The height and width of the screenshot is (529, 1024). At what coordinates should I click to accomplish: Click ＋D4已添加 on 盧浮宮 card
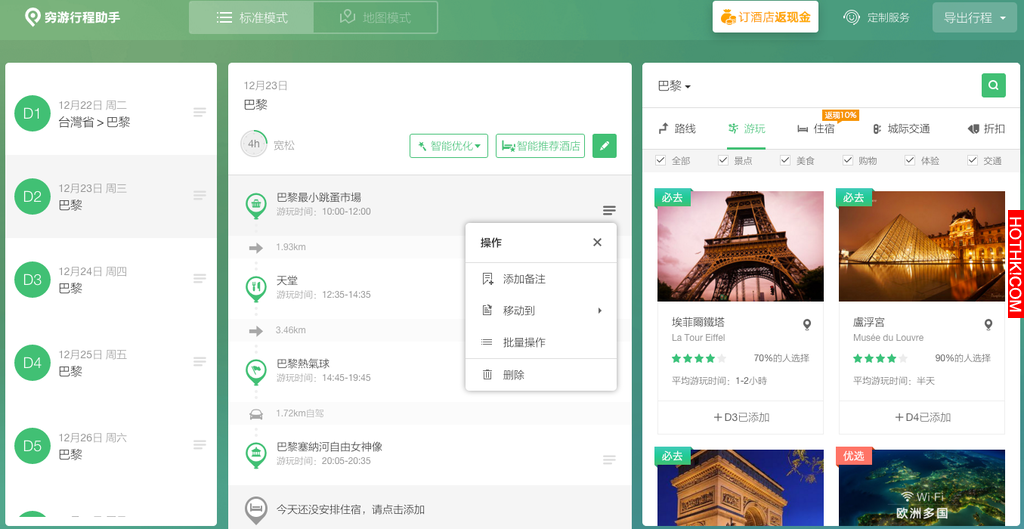click(921, 417)
